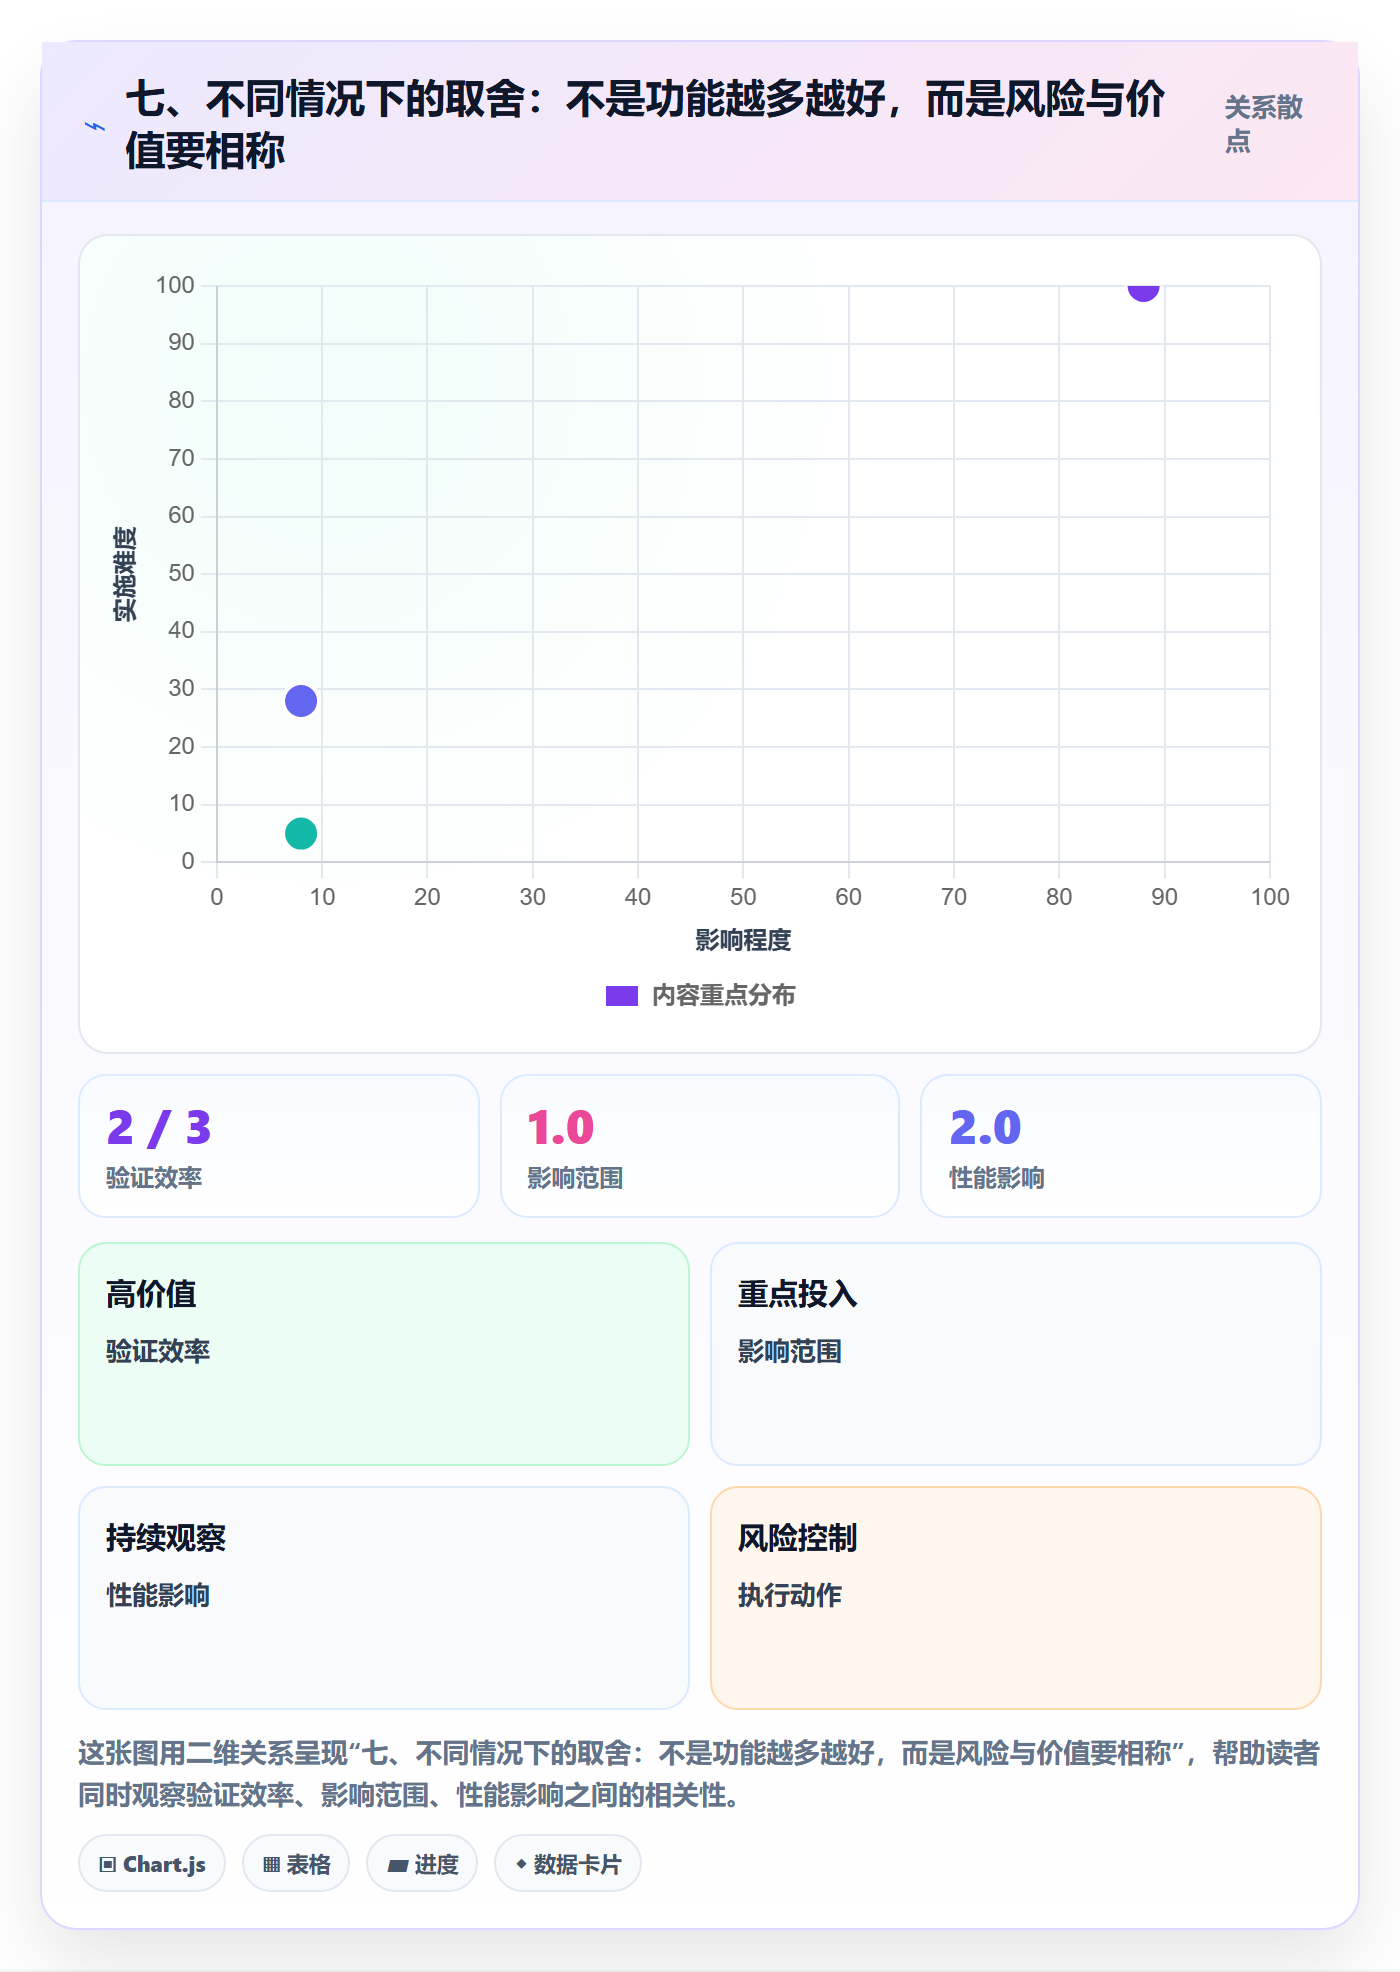Click the 进度 chip's bar icon
1400x1972 pixels.
(x=398, y=1866)
